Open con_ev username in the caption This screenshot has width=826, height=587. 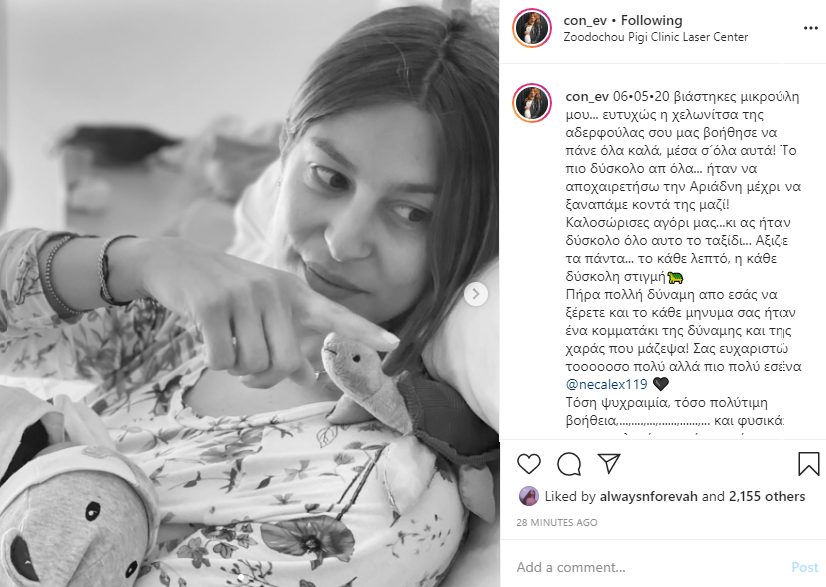click(x=586, y=97)
